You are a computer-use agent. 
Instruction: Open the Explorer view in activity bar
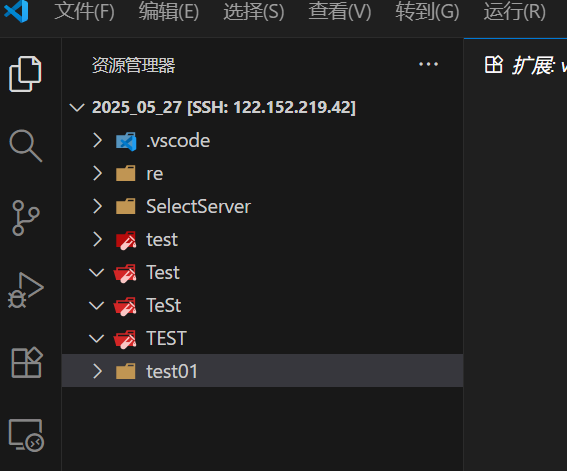pos(25,74)
